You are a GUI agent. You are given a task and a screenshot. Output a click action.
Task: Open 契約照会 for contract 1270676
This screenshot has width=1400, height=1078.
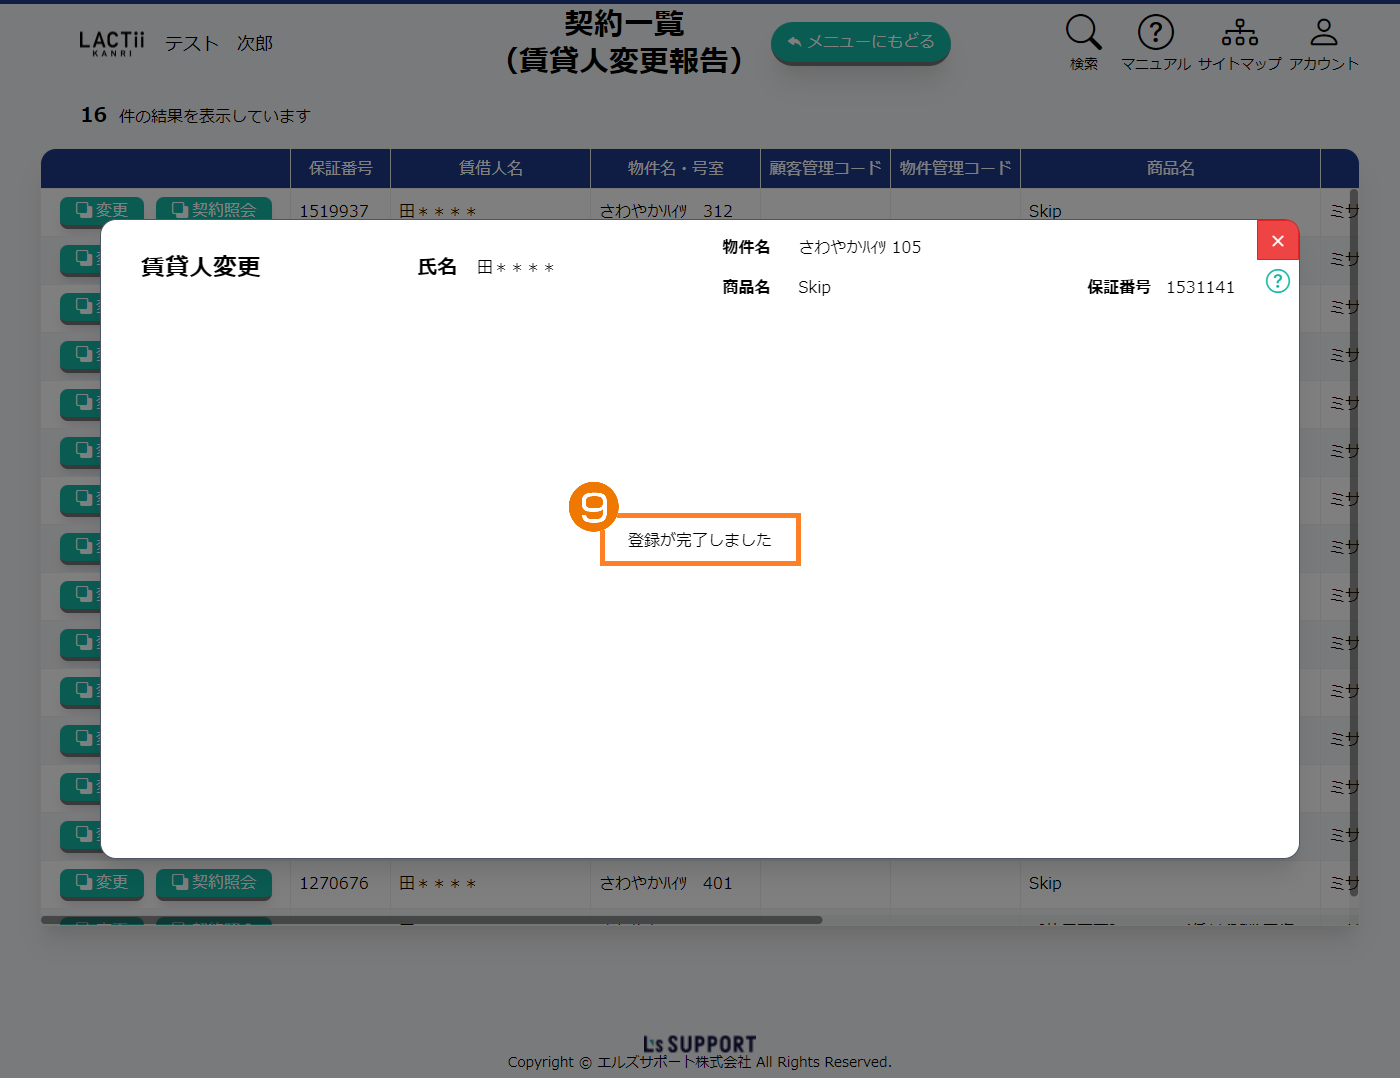pos(214,882)
